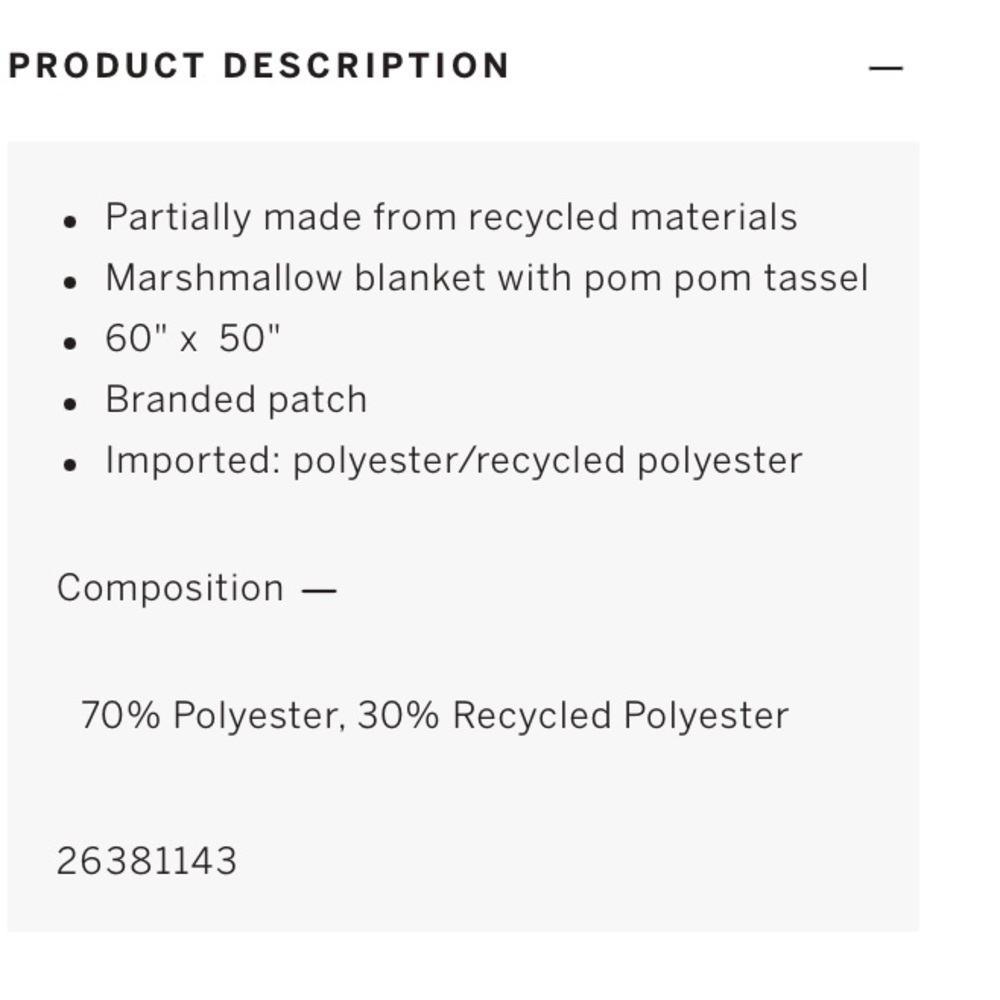The image size is (1000, 1000).
Task: Click the Branded patch bullet text
Action: (x=236, y=400)
